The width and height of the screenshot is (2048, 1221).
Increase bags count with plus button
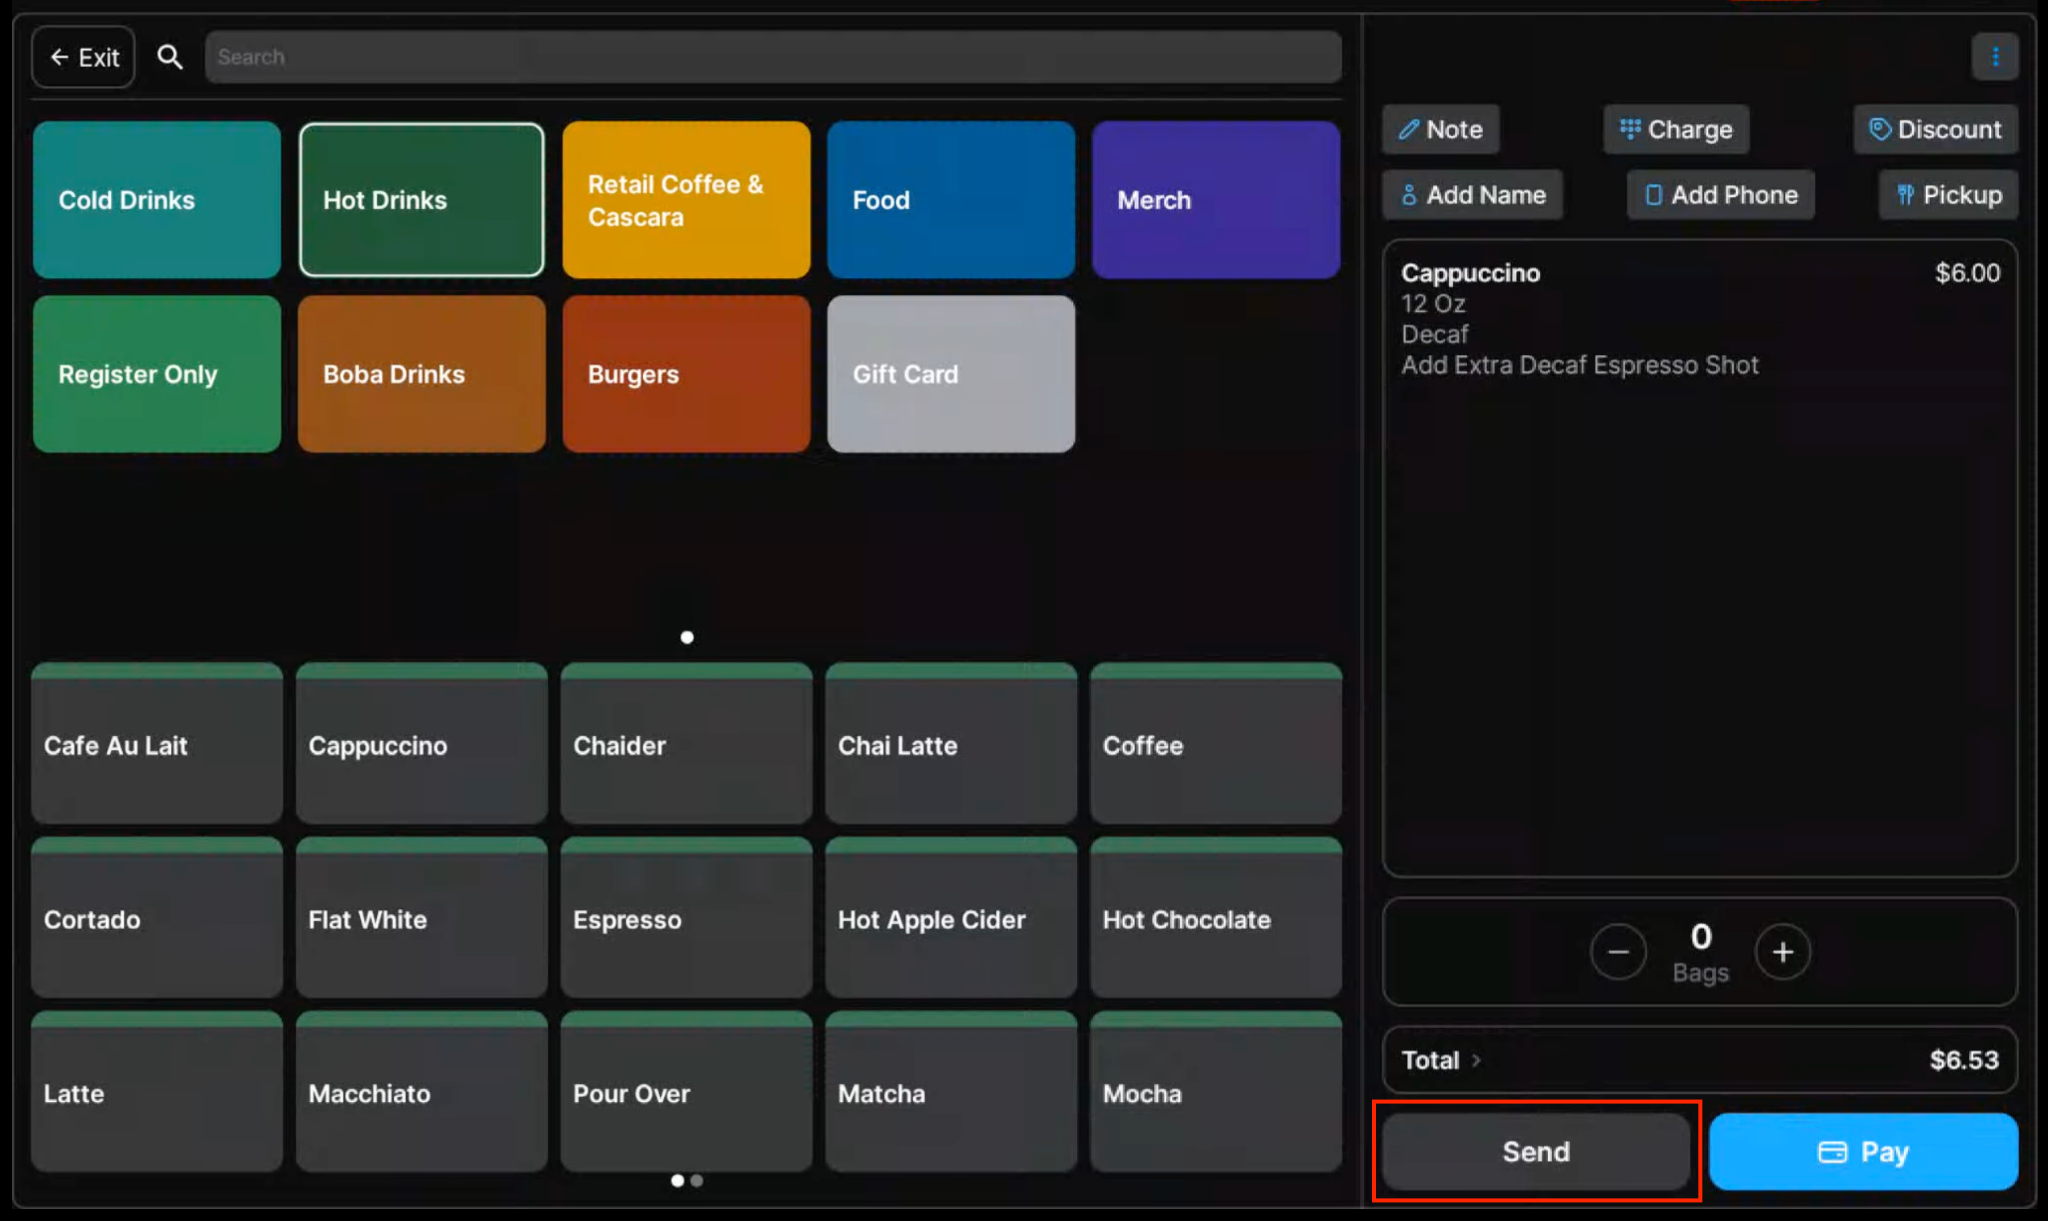coord(1782,952)
